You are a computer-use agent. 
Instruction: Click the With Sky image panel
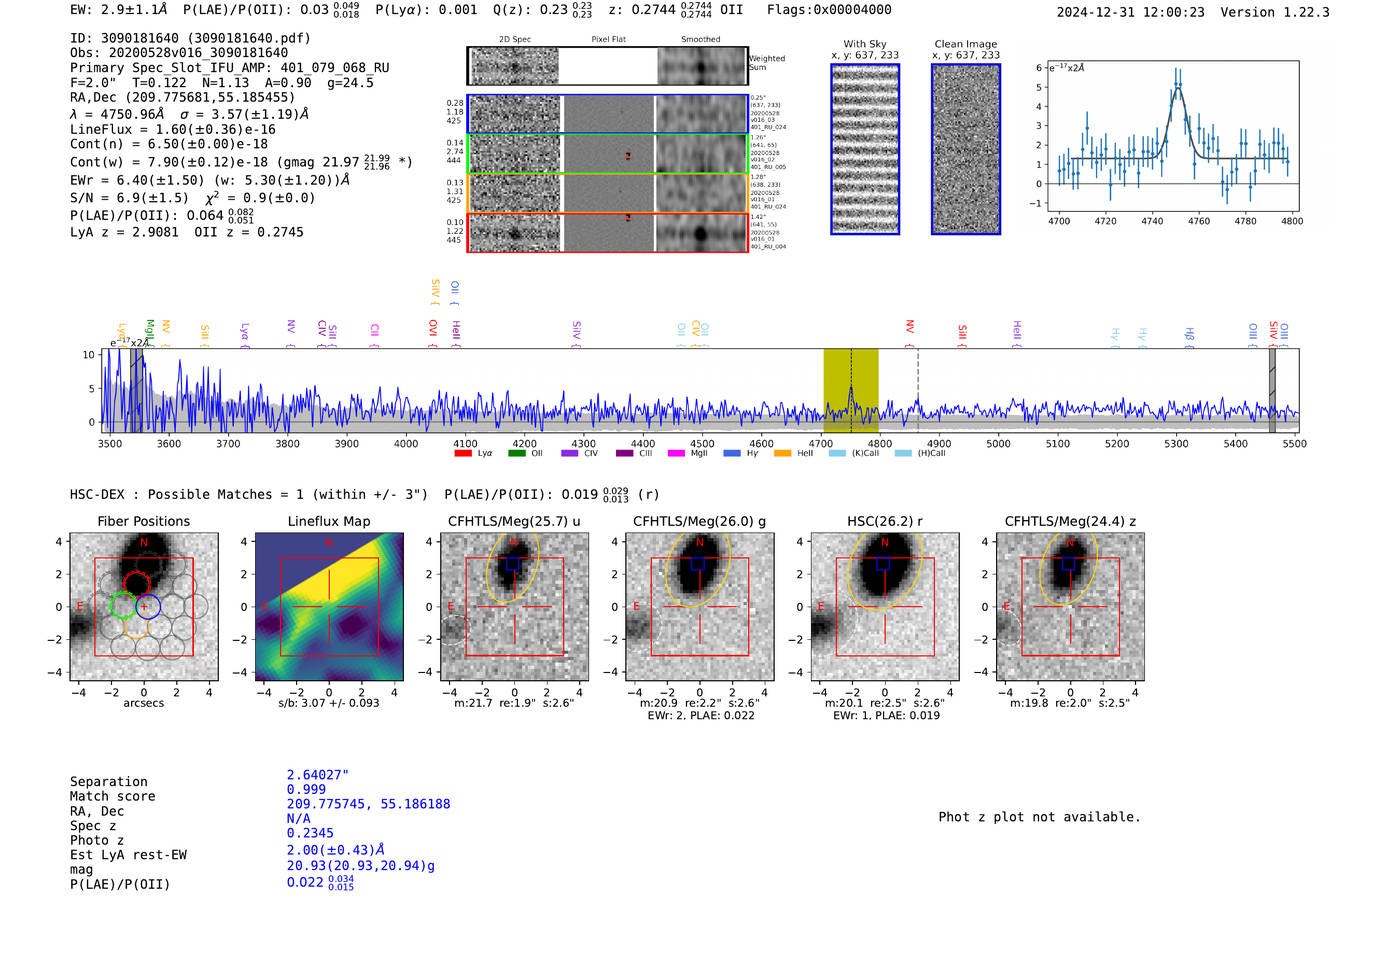click(865, 149)
